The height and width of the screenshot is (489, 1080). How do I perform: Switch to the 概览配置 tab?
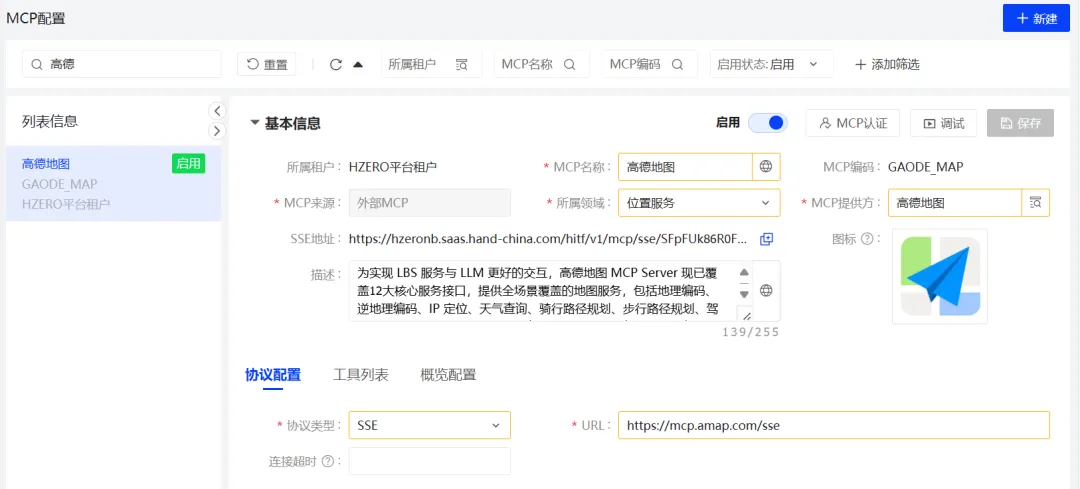[x=448, y=375]
